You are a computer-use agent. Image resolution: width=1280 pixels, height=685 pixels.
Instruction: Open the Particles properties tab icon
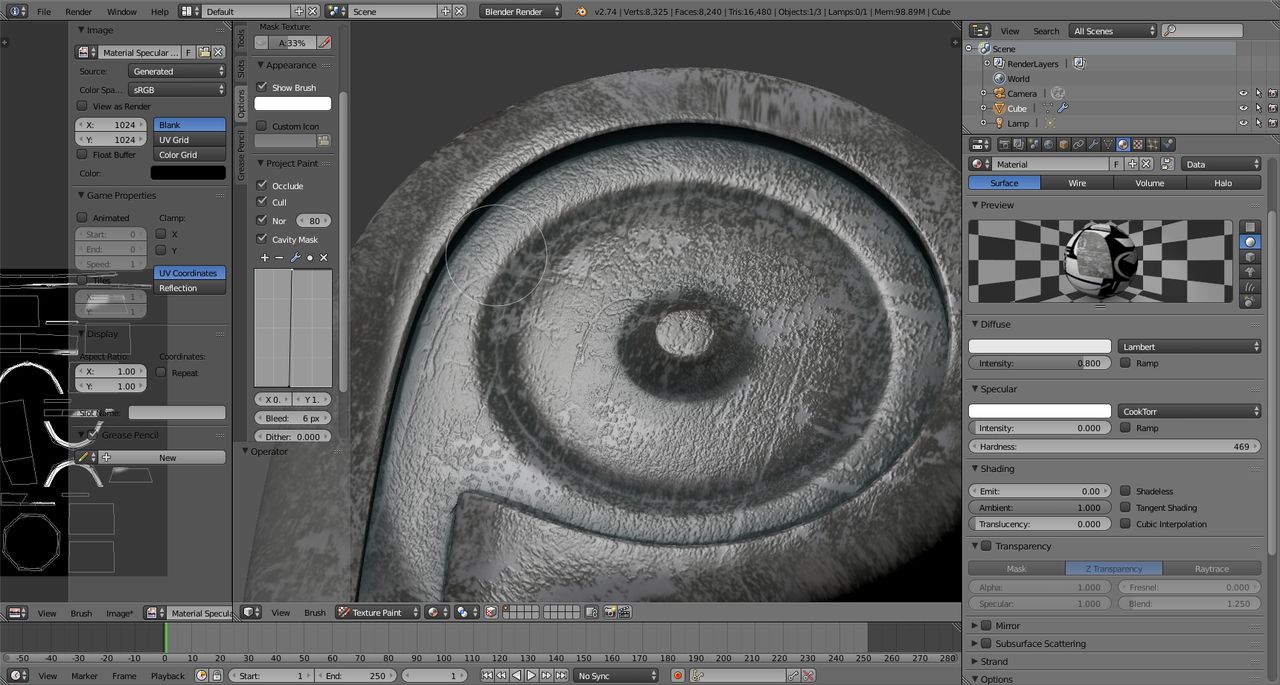click(1153, 144)
